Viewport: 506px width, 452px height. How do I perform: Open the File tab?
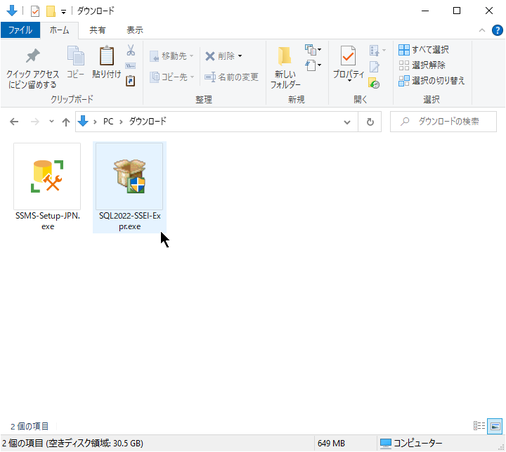point(20,30)
